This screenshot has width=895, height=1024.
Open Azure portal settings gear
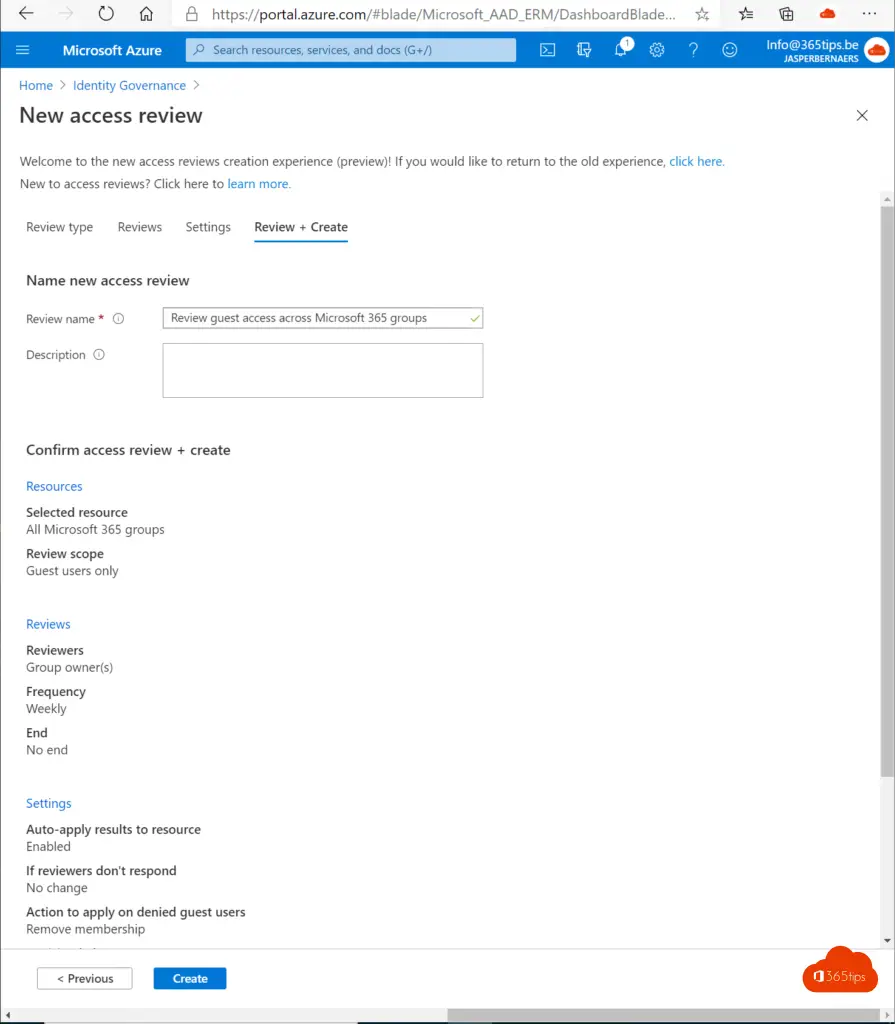657,50
